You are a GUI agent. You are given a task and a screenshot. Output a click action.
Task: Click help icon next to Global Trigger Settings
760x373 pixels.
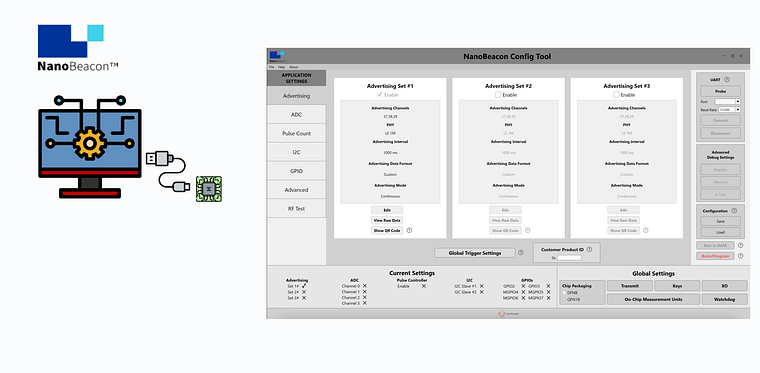[521, 252]
